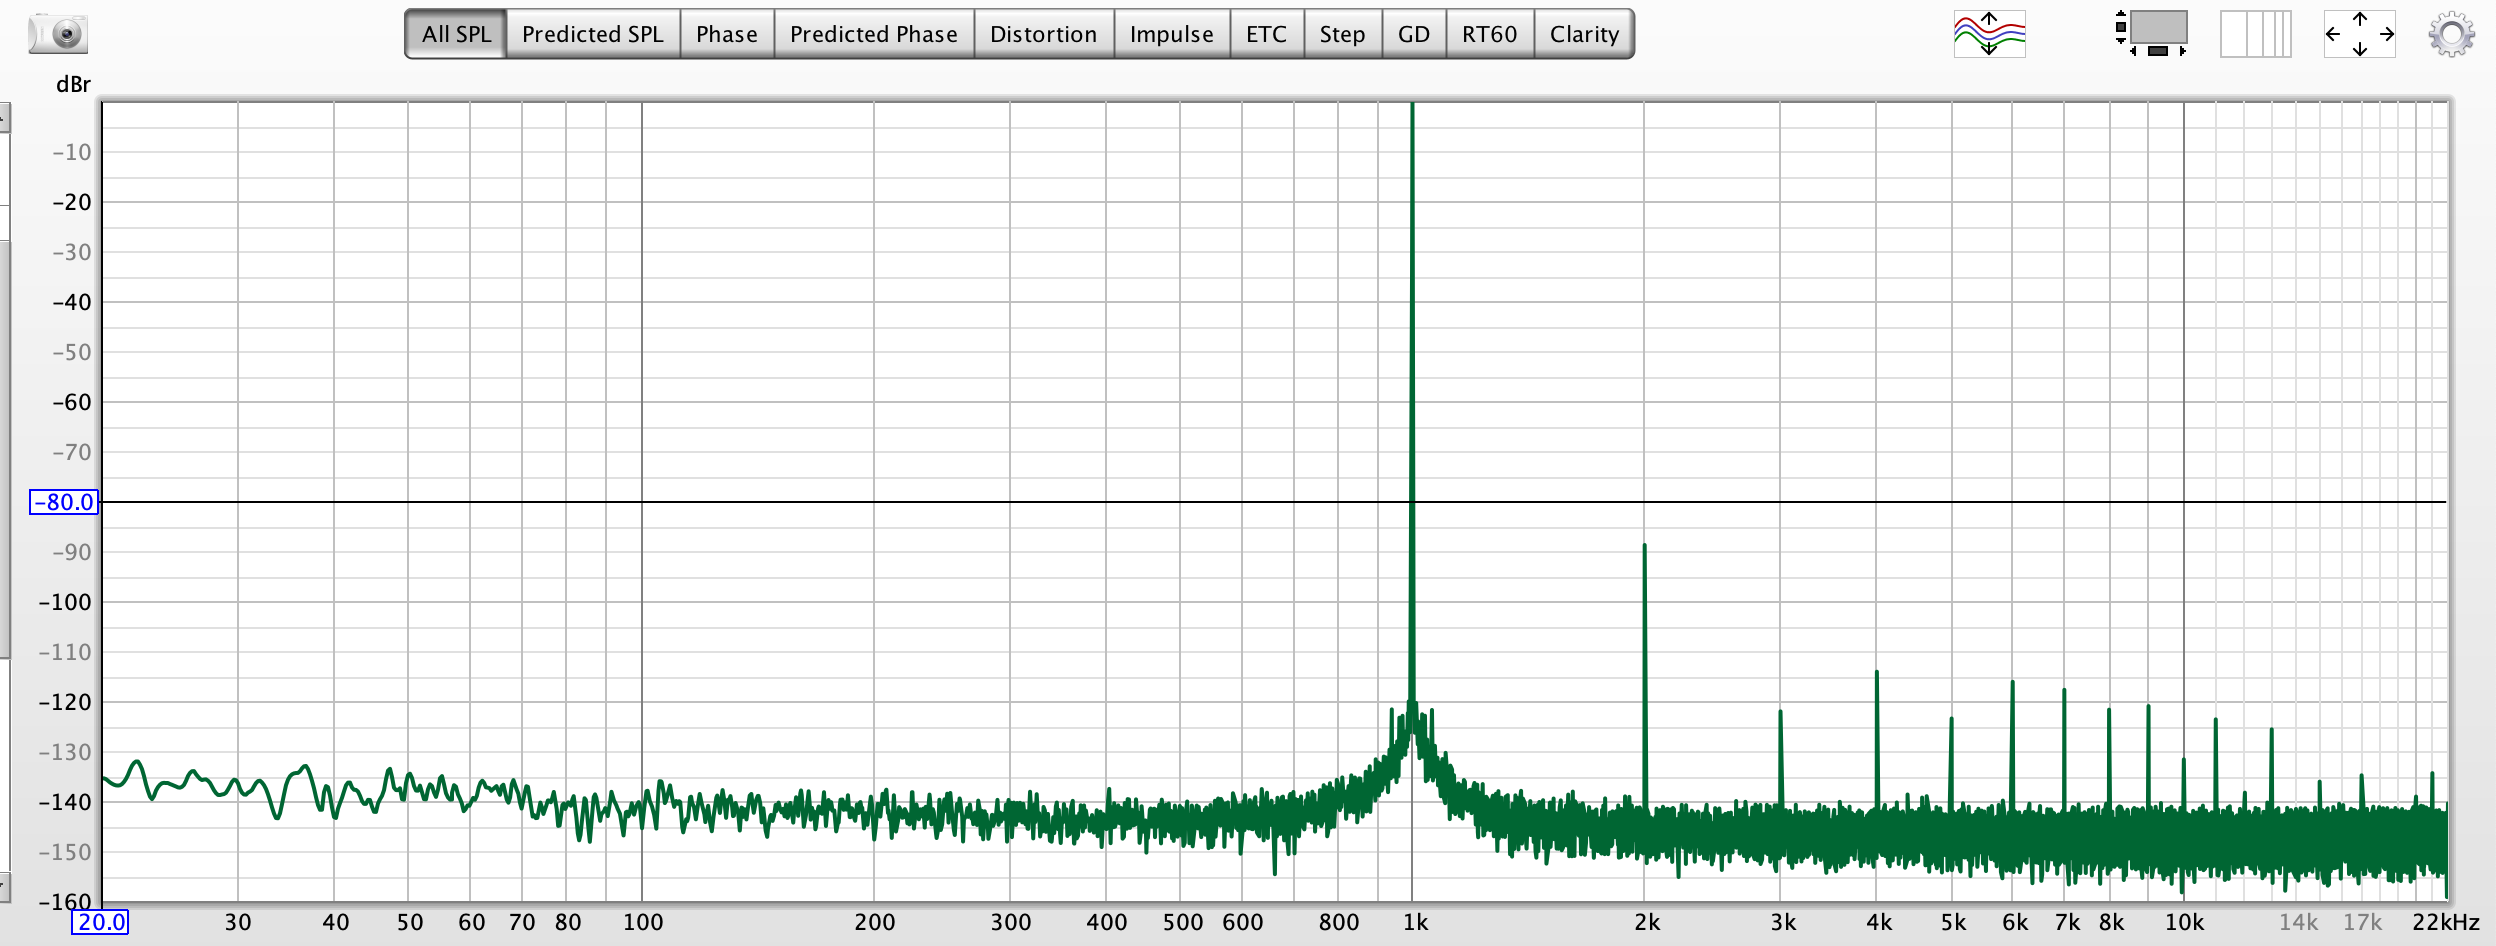This screenshot has width=2496, height=946.
Task: Switch to the Predicted Phase tab
Action: (874, 34)
